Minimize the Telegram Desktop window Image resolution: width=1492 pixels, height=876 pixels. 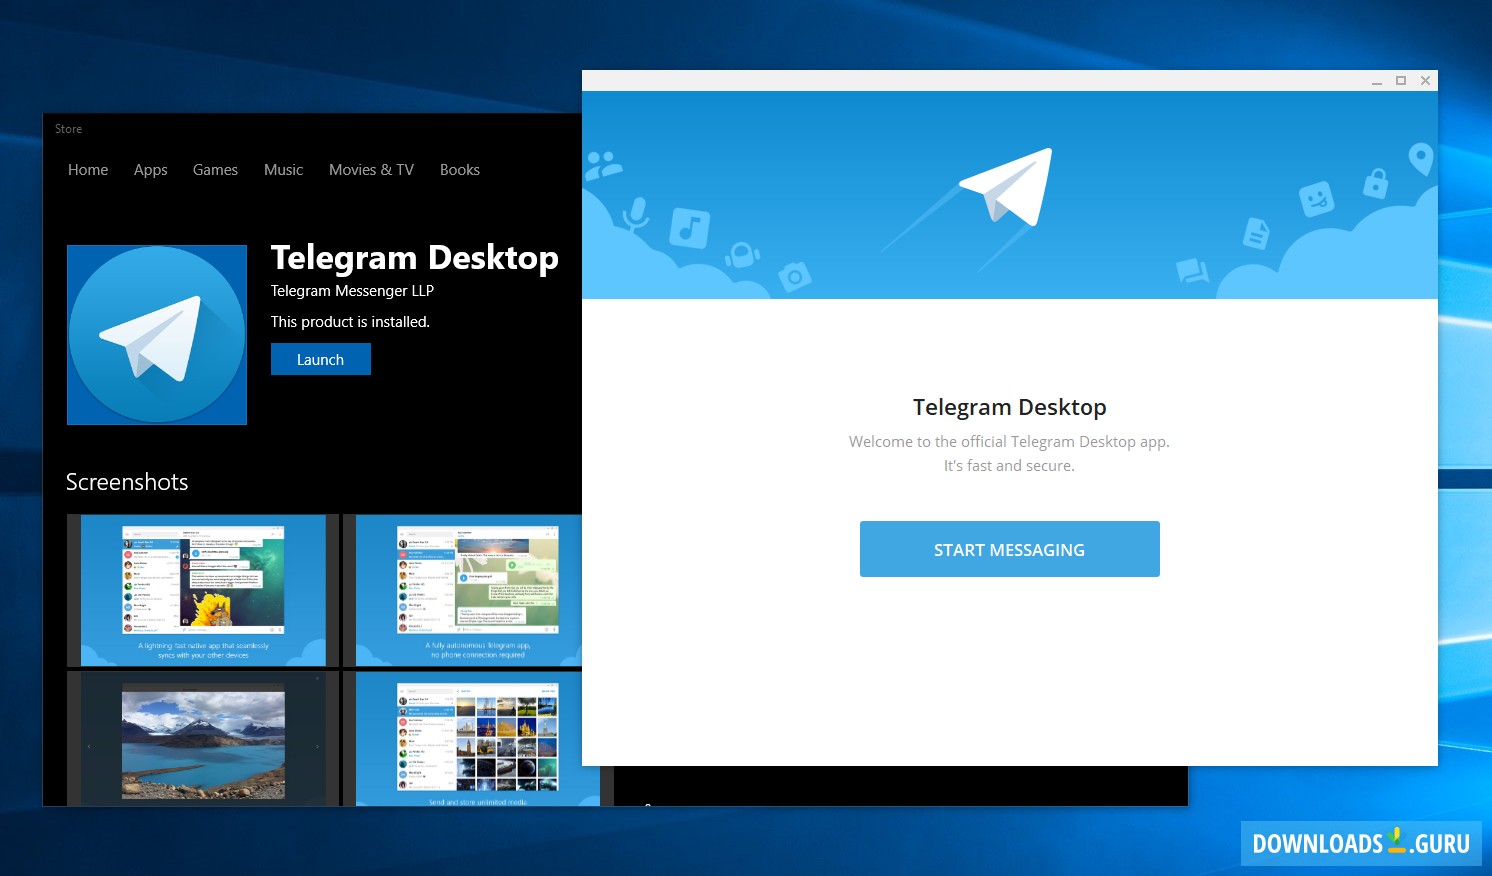[1377, 81]
